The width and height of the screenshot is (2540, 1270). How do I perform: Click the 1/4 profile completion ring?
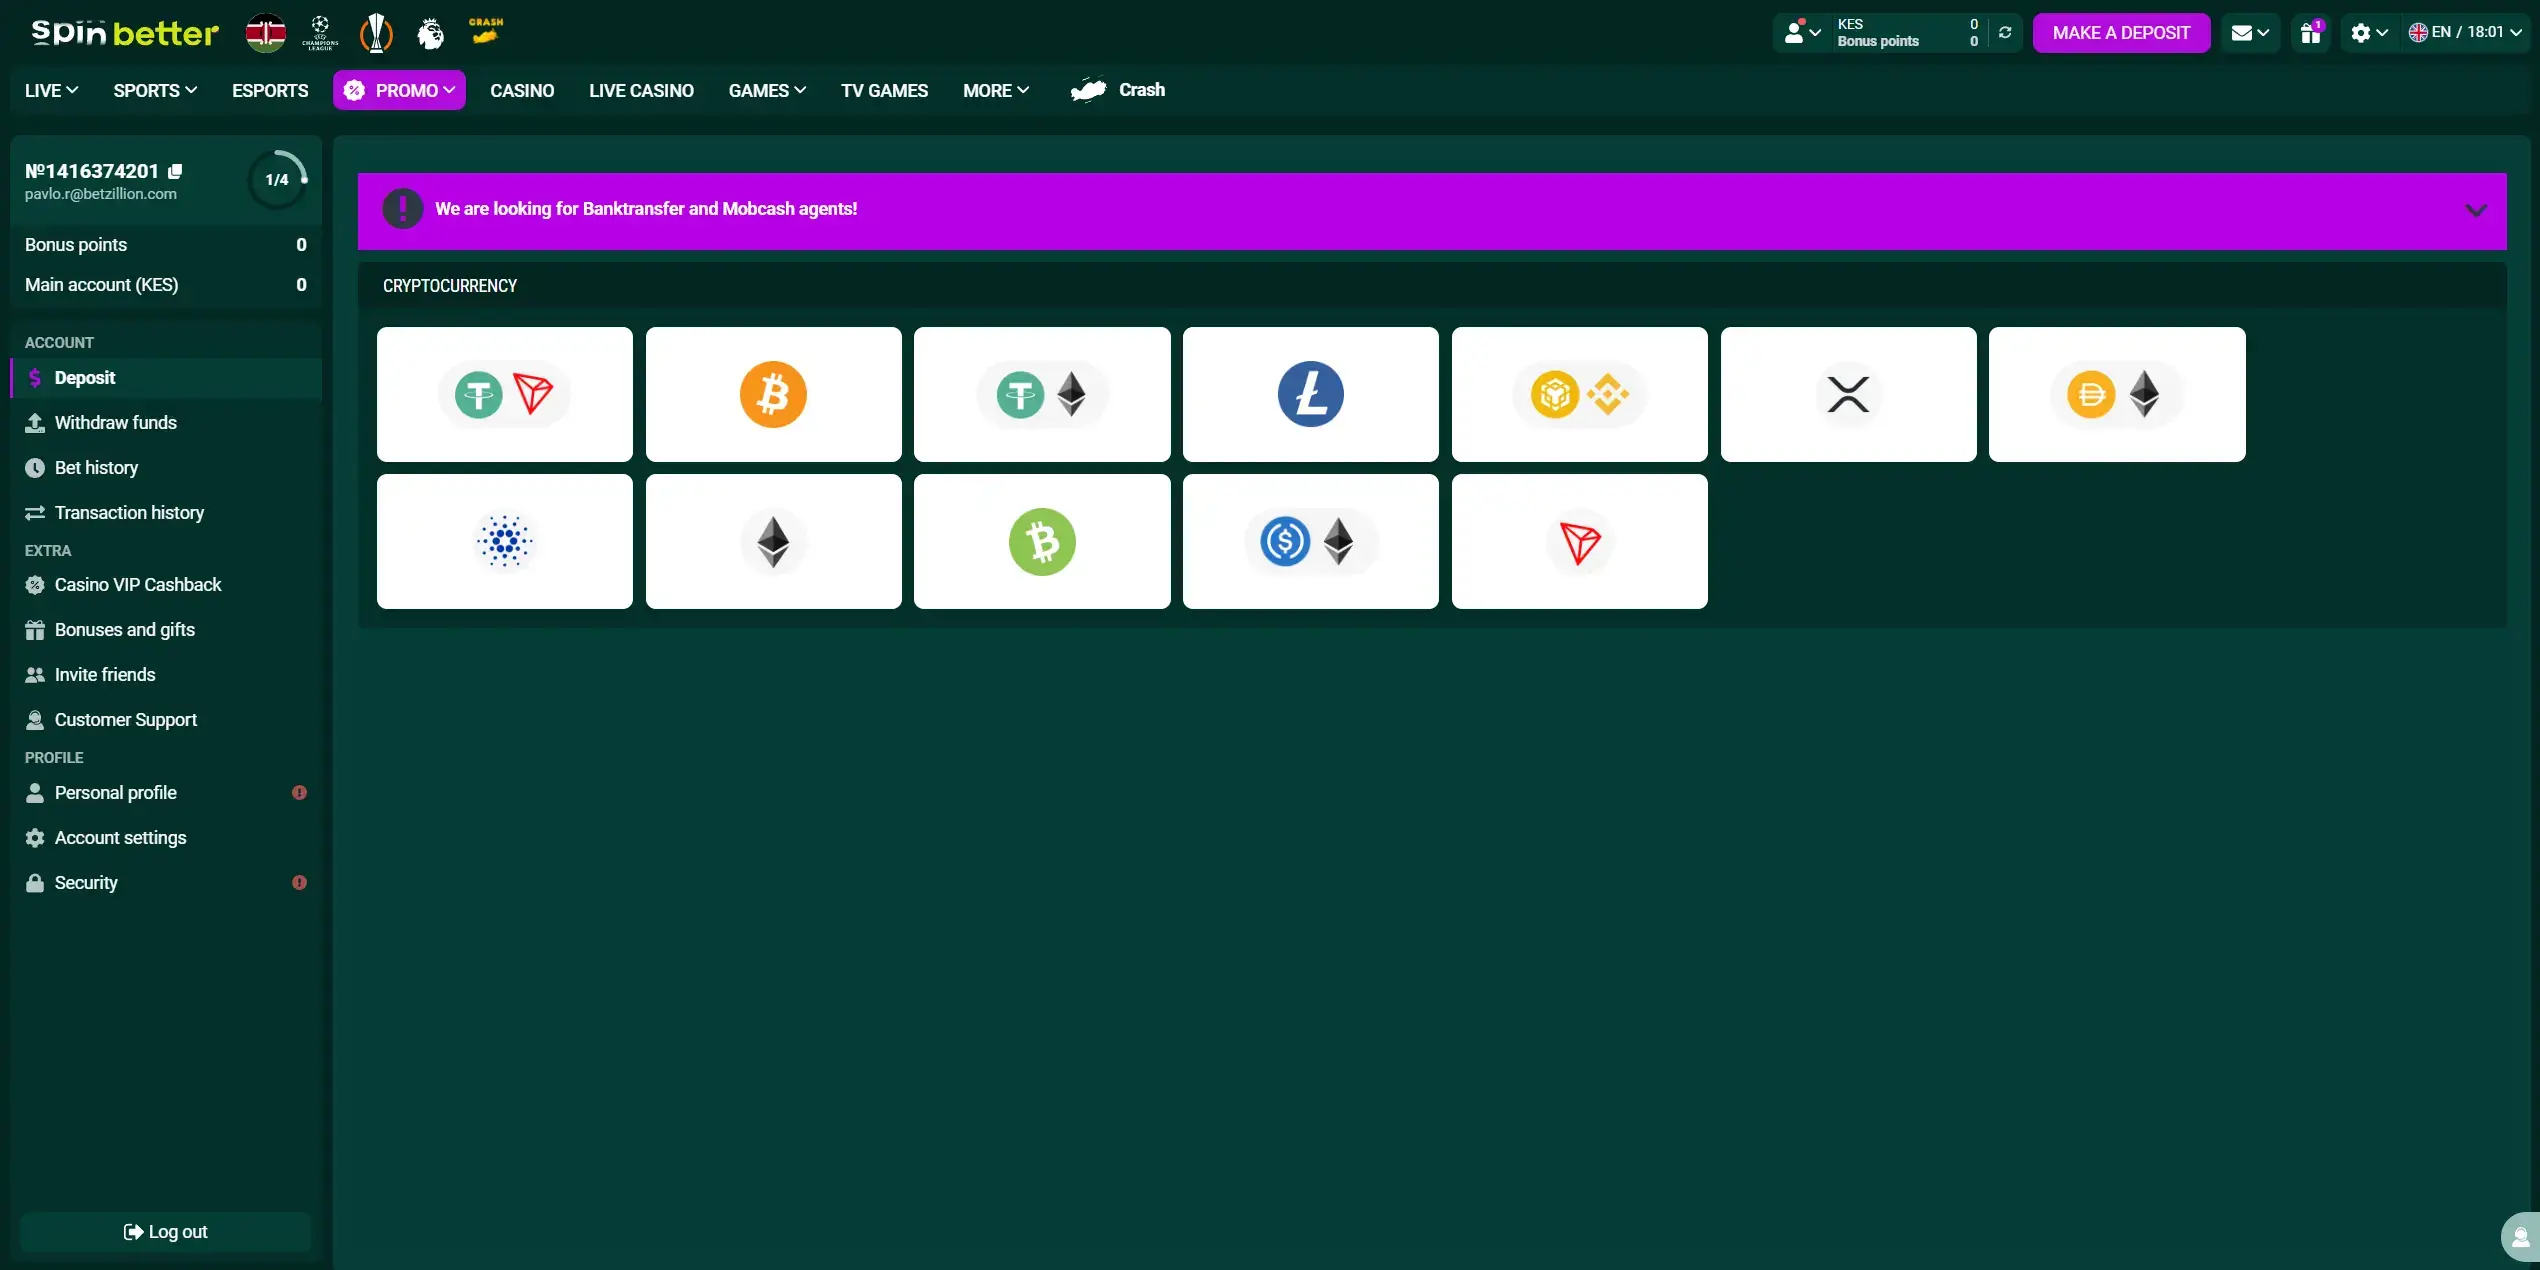pyautogui.click(x=277, y=179)
